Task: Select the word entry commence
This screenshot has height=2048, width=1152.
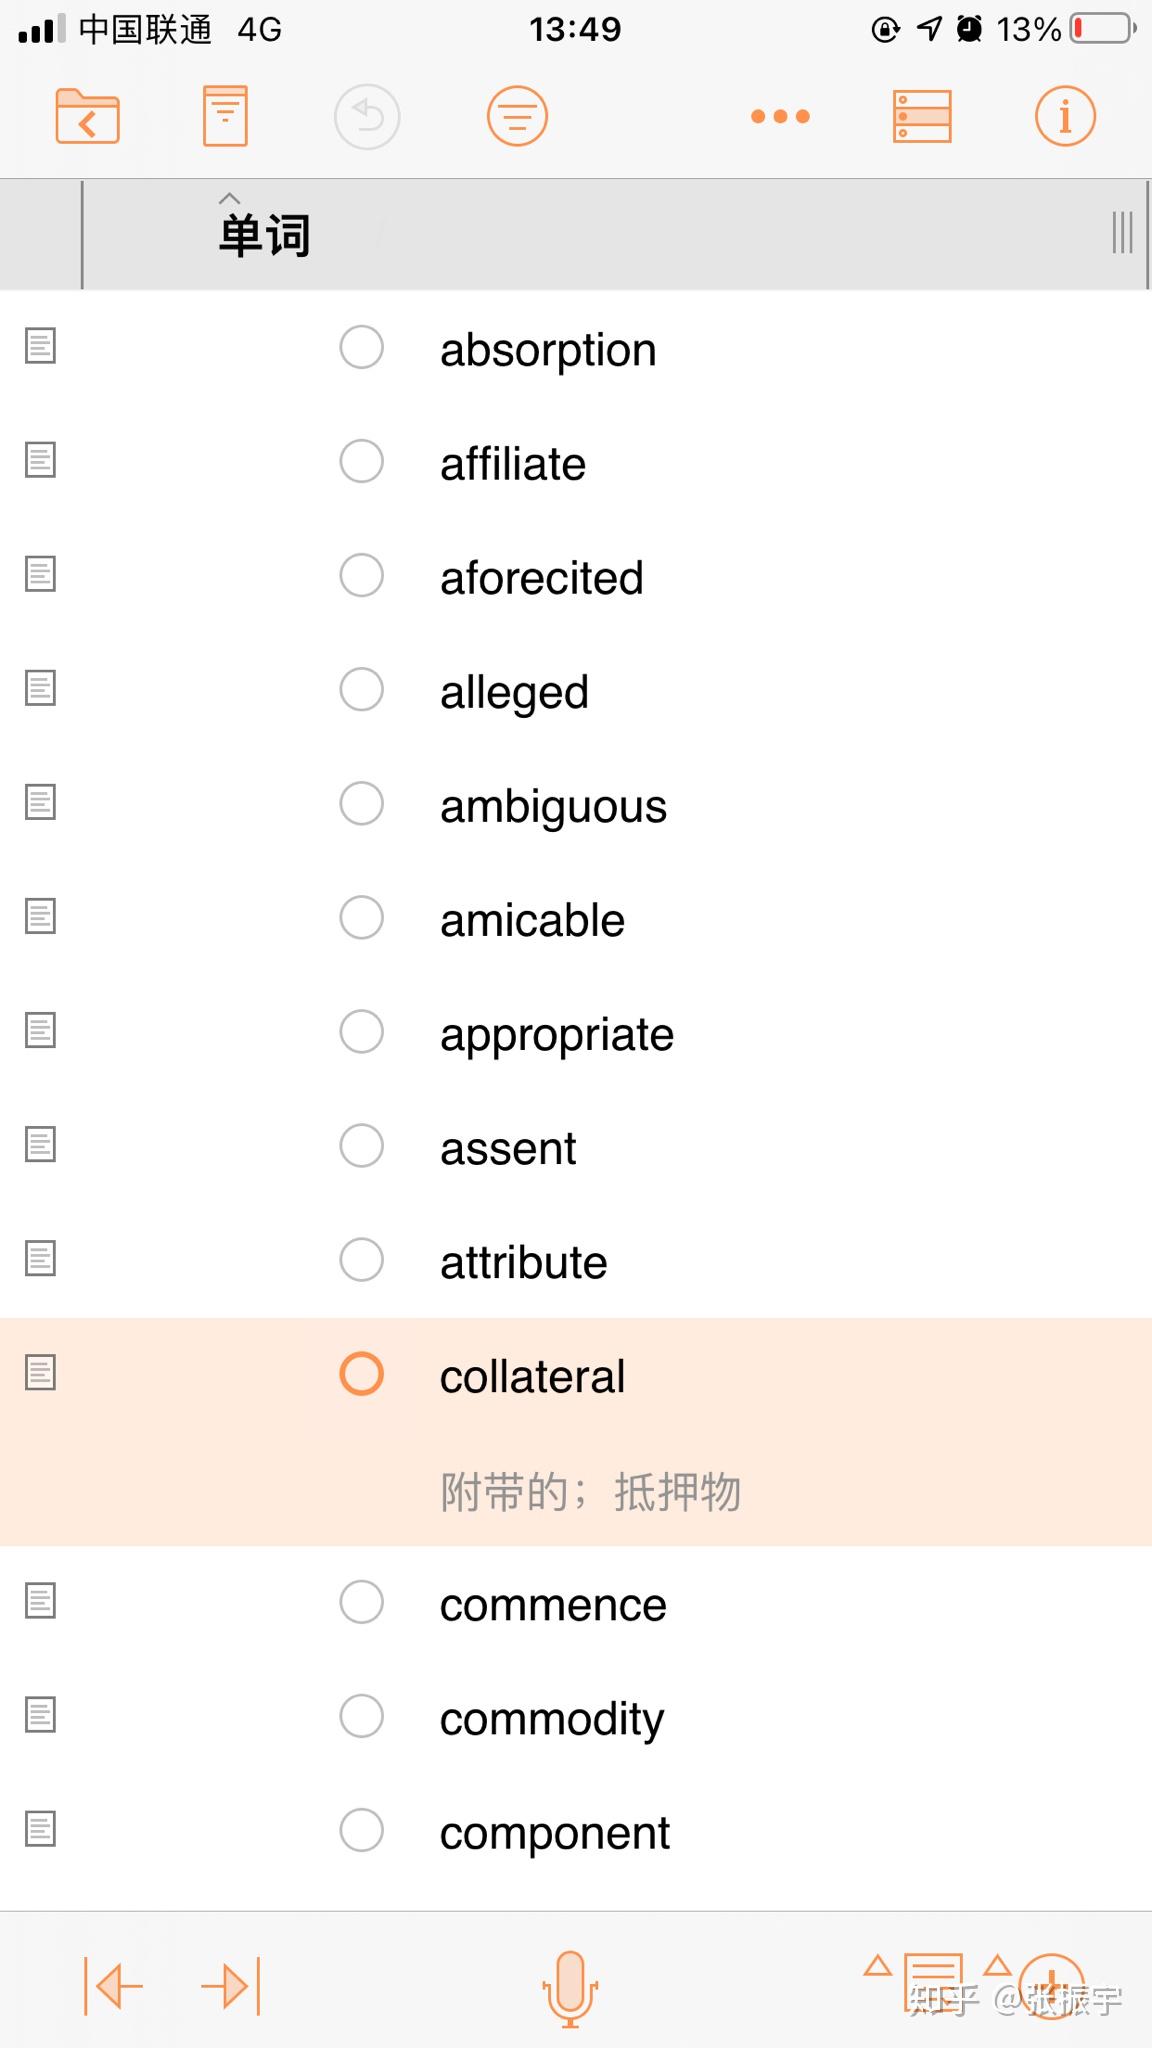Action: click(551, 1603)
